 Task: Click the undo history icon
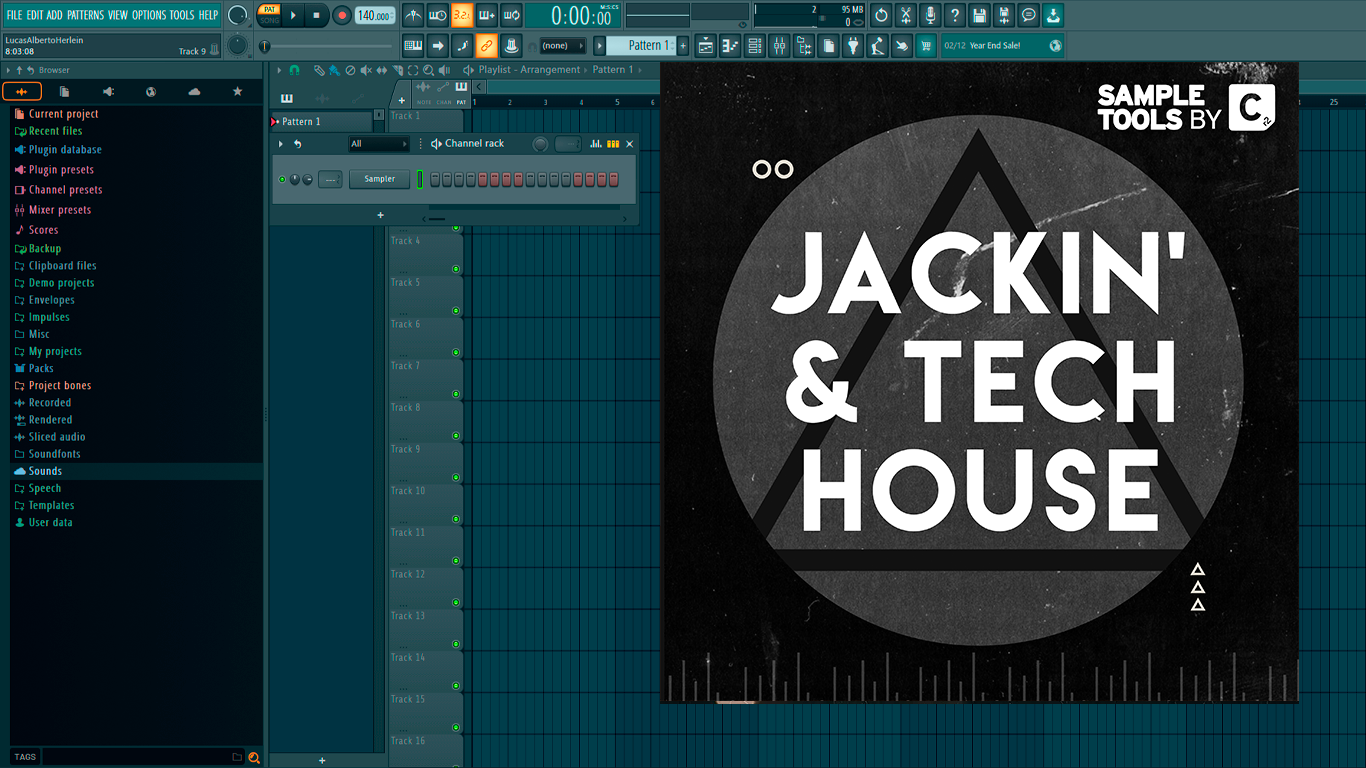[881, 15]
